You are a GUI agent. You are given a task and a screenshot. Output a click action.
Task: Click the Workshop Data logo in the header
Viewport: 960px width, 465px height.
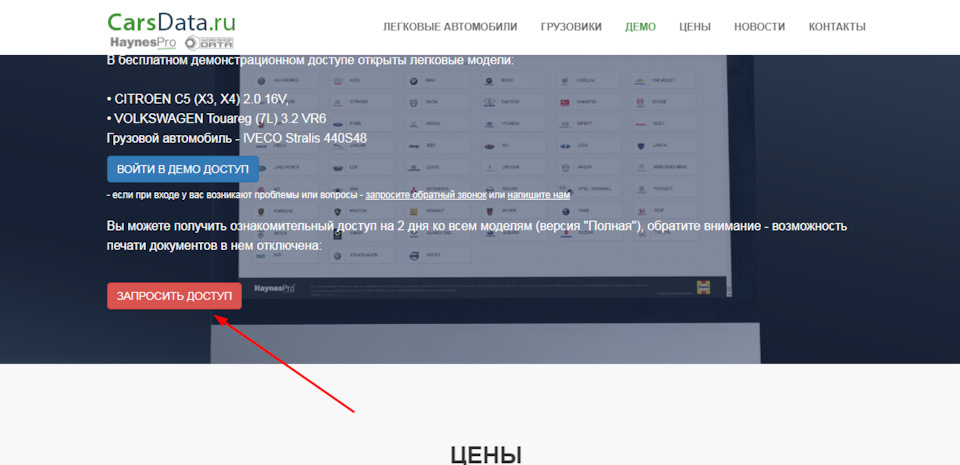click(x=209, y=42)
